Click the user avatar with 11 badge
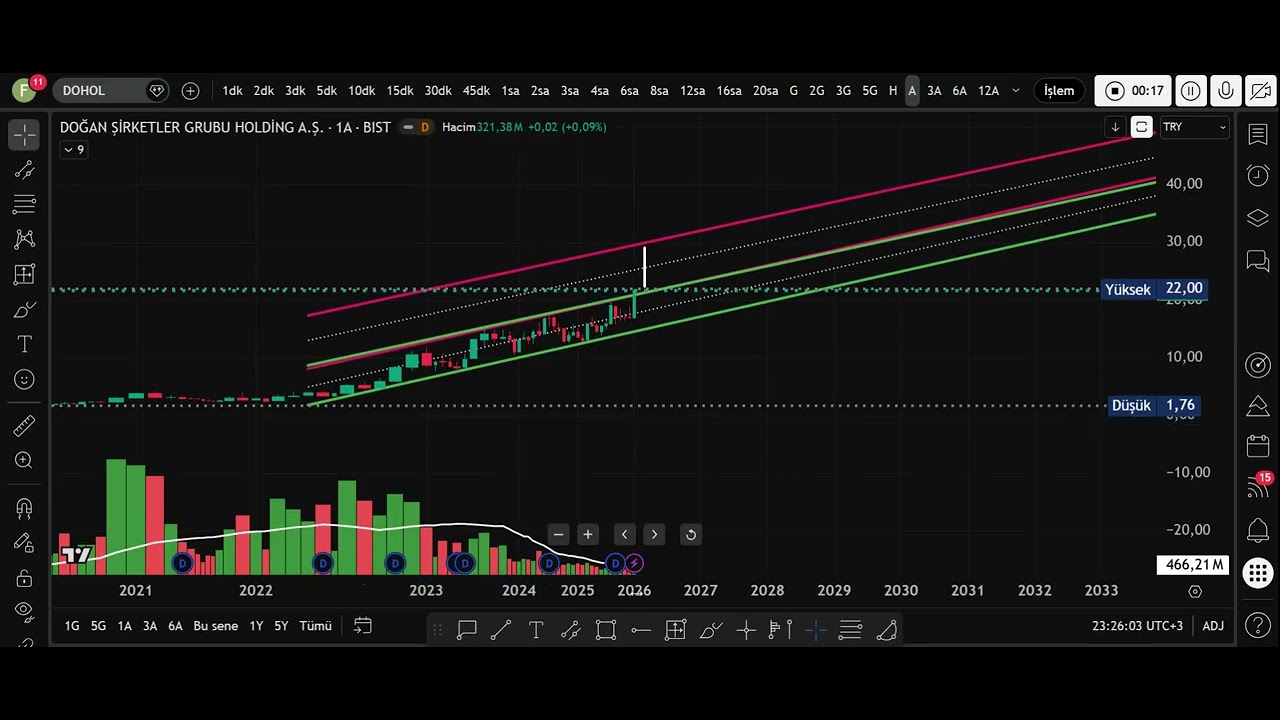This screenshot has width=1280, height=720. coord(24,90)
